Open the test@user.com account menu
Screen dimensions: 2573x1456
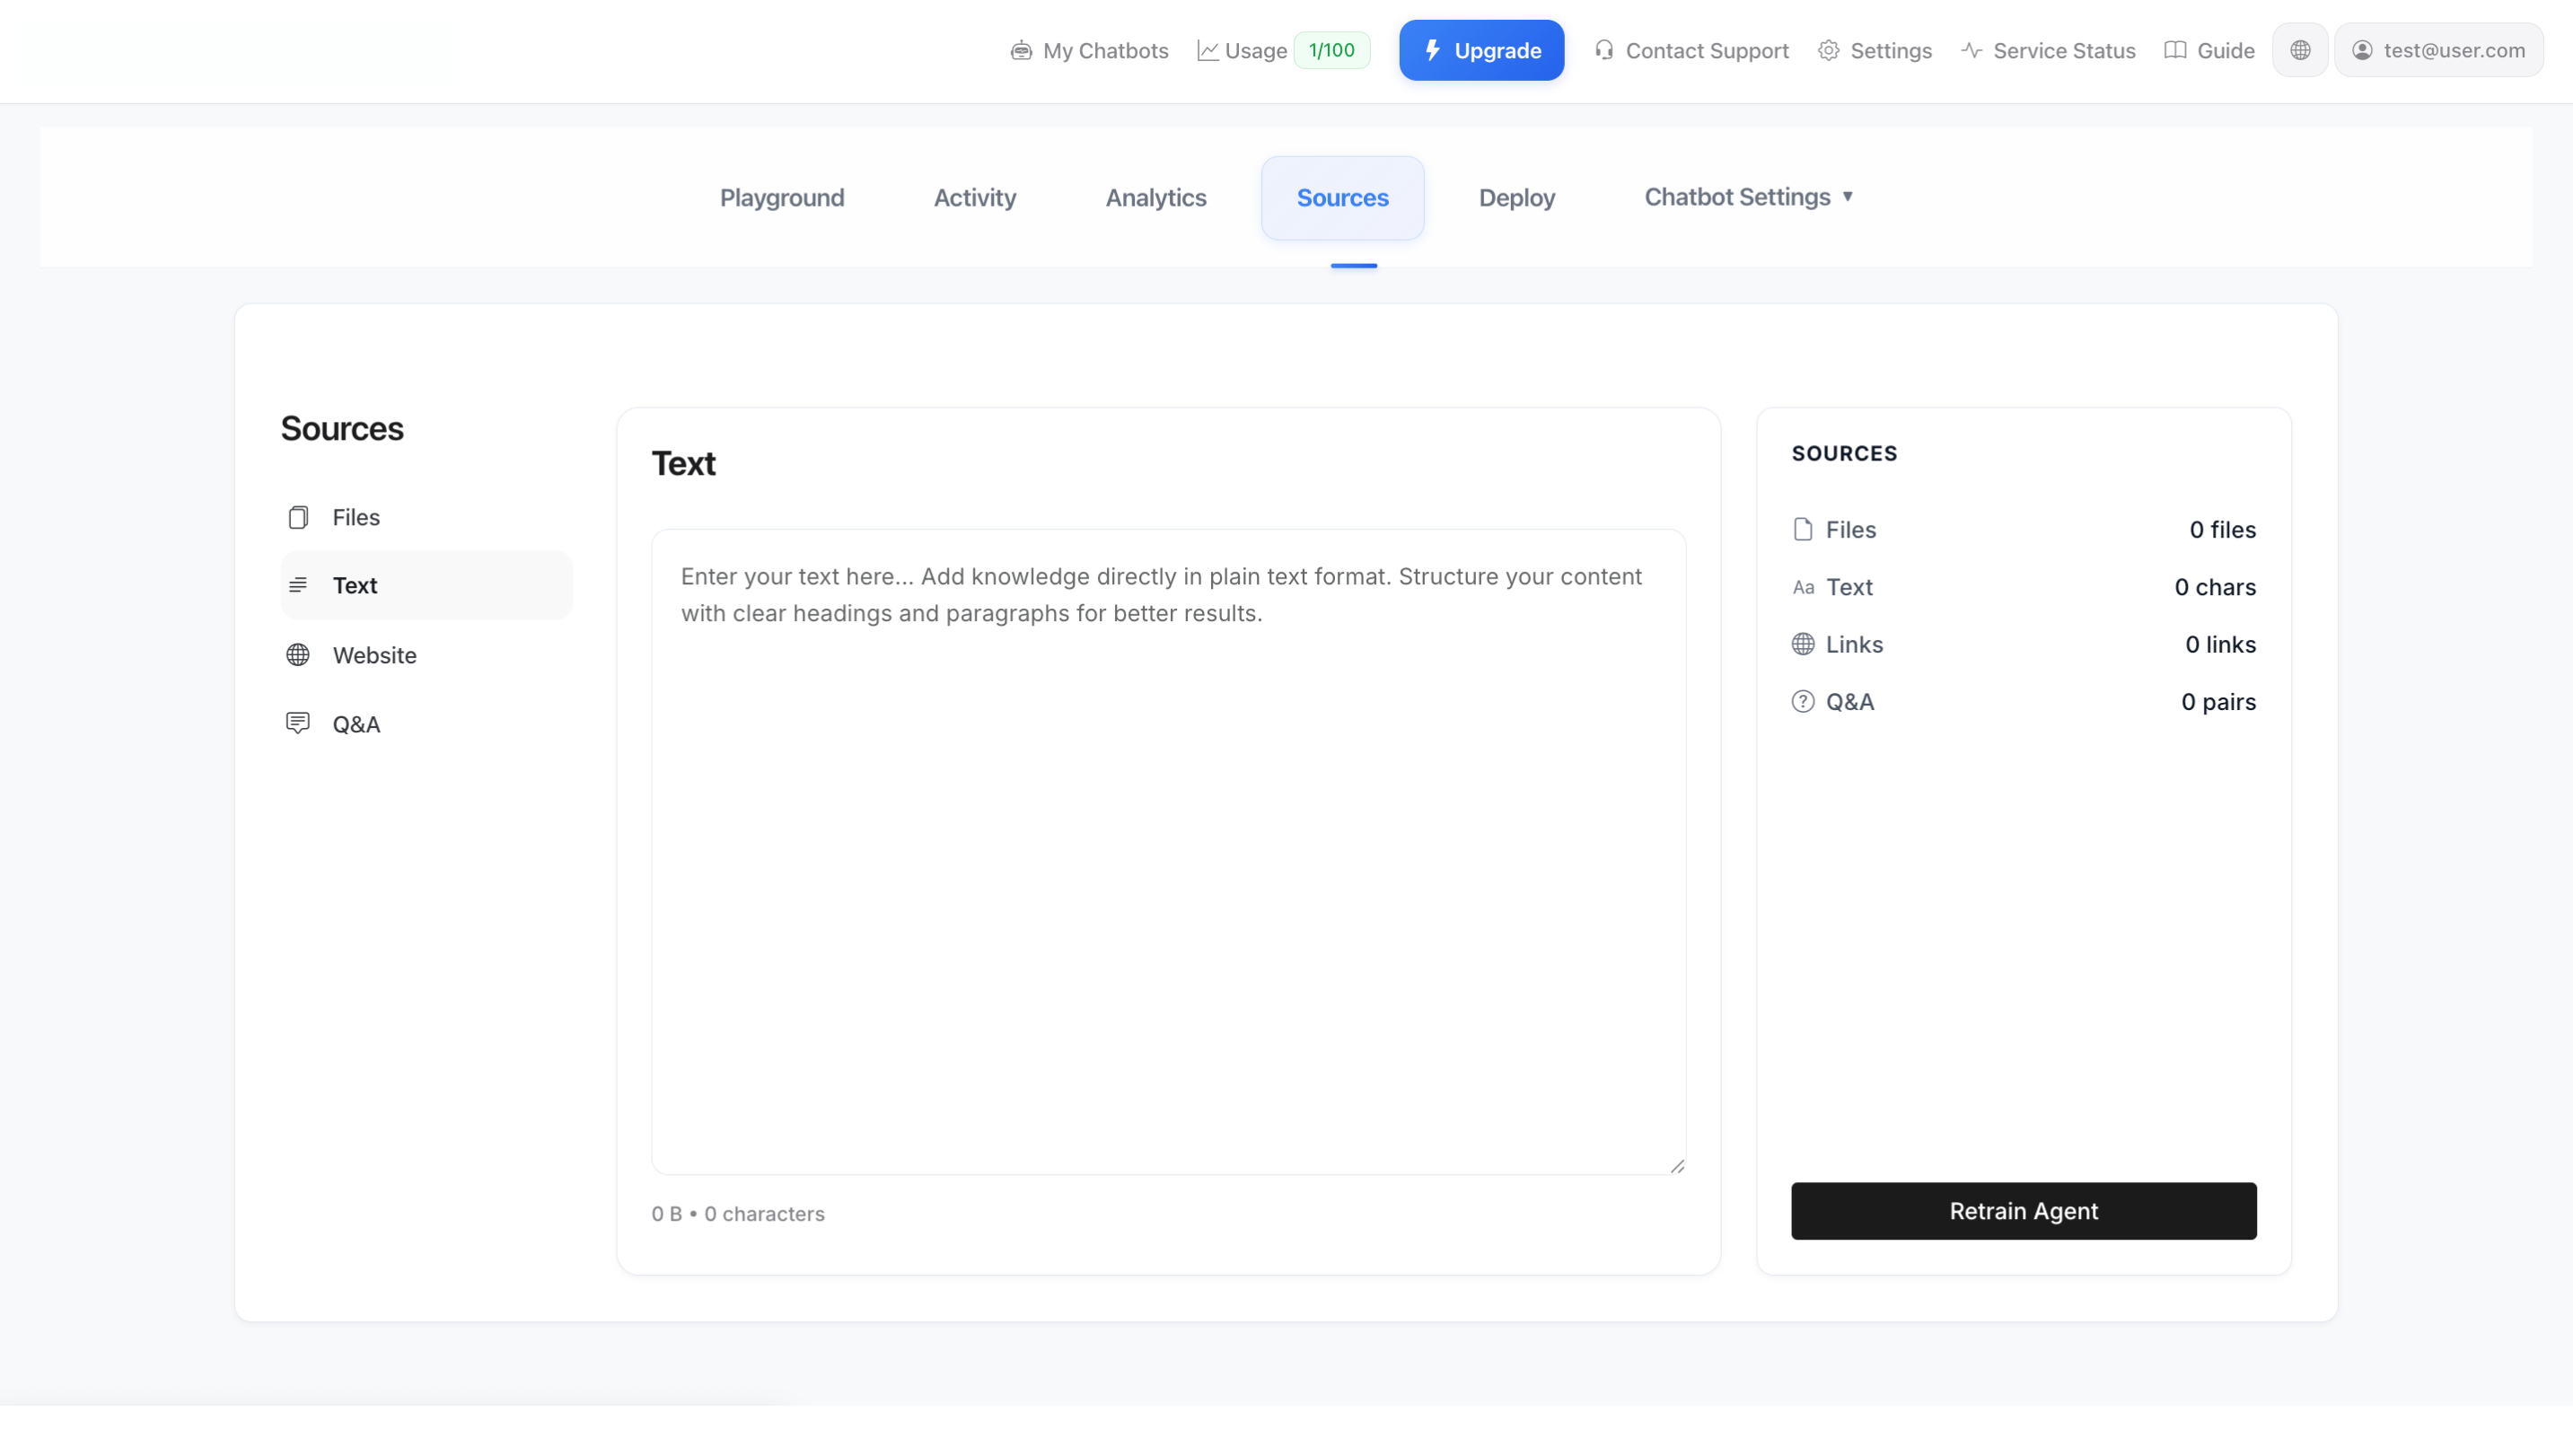(2440, 50)
